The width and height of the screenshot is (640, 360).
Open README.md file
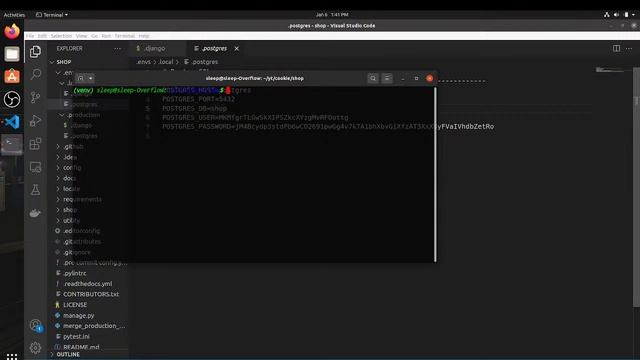(89, 347)
